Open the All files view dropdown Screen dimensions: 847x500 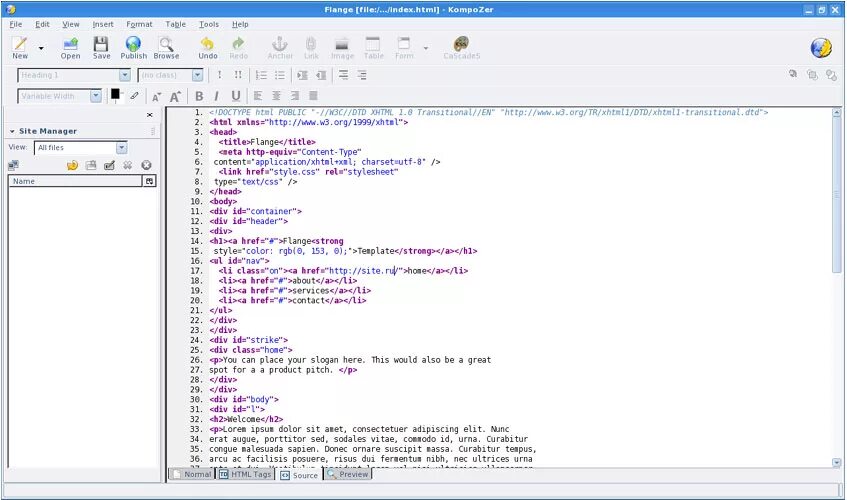[80, 147]
